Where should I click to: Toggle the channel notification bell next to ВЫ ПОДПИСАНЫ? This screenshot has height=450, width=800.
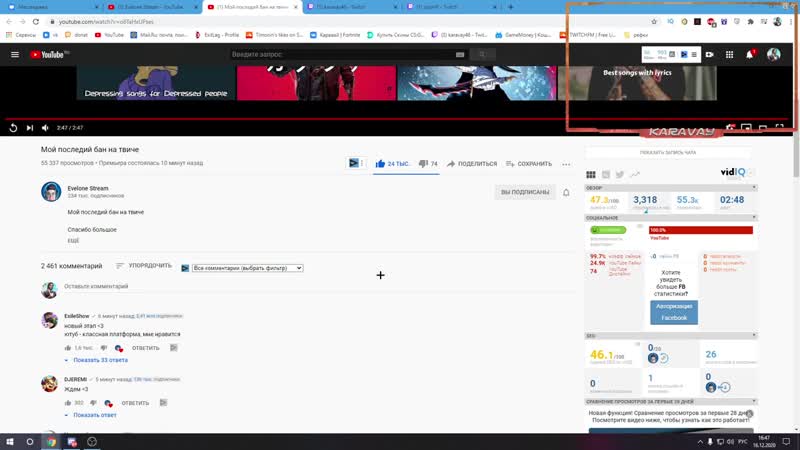point(566,192)
